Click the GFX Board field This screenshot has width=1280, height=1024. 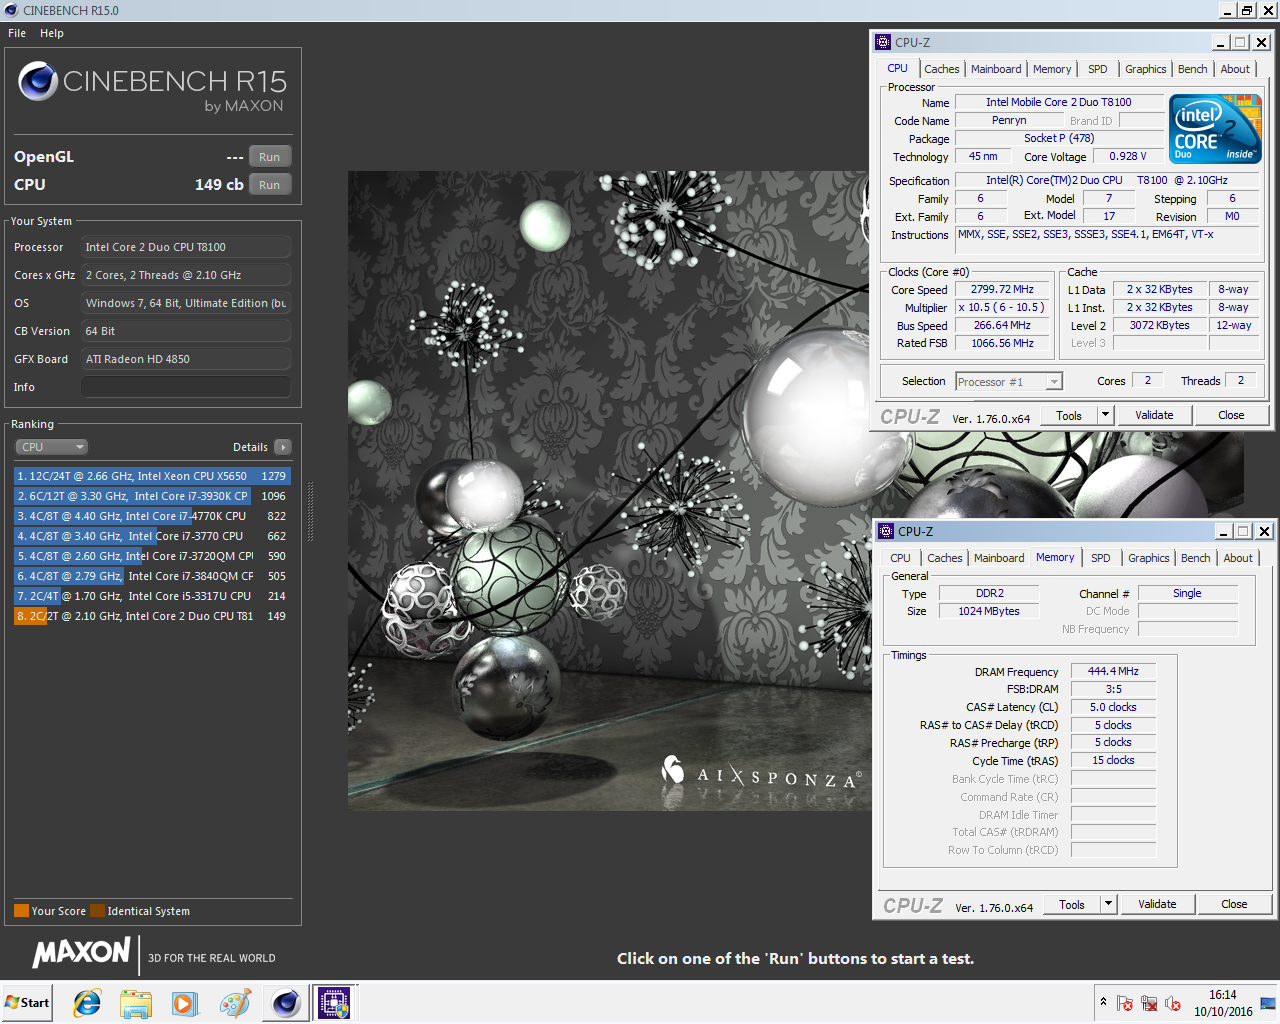186,359
